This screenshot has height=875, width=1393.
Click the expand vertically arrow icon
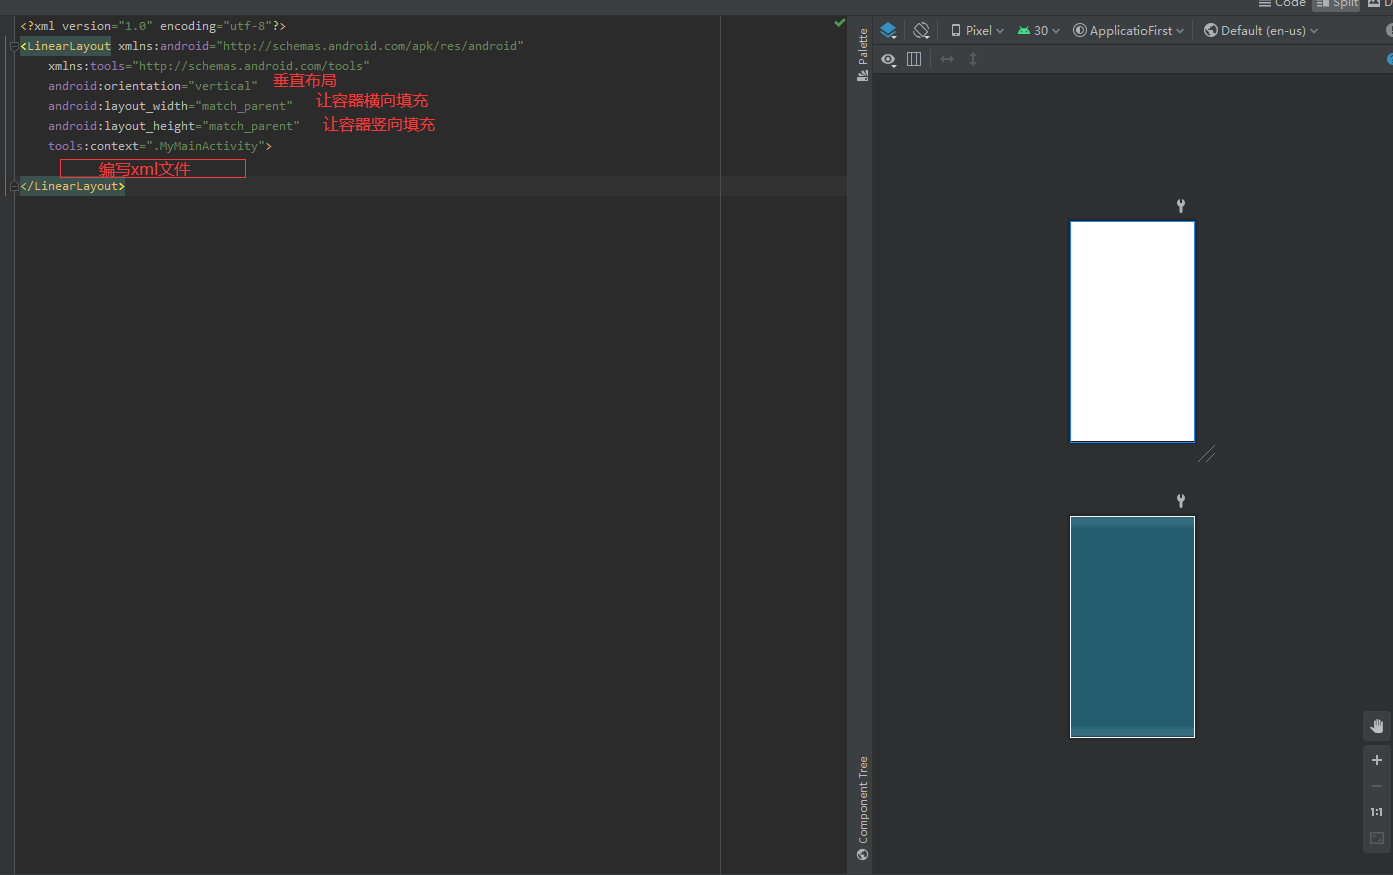coord(973,59)
